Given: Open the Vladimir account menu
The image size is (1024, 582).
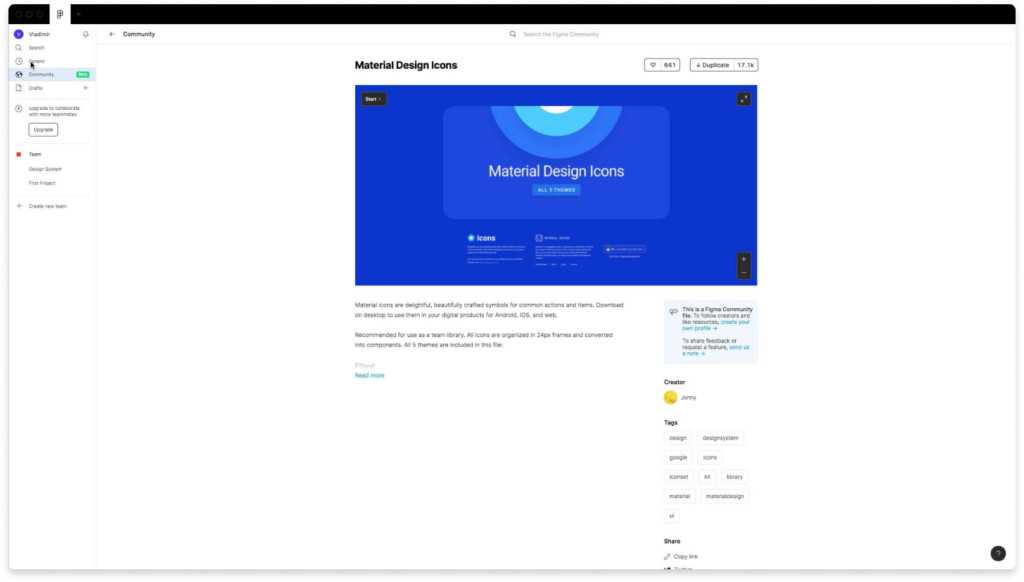Looking at the screenshot, I should pos(38,34).
